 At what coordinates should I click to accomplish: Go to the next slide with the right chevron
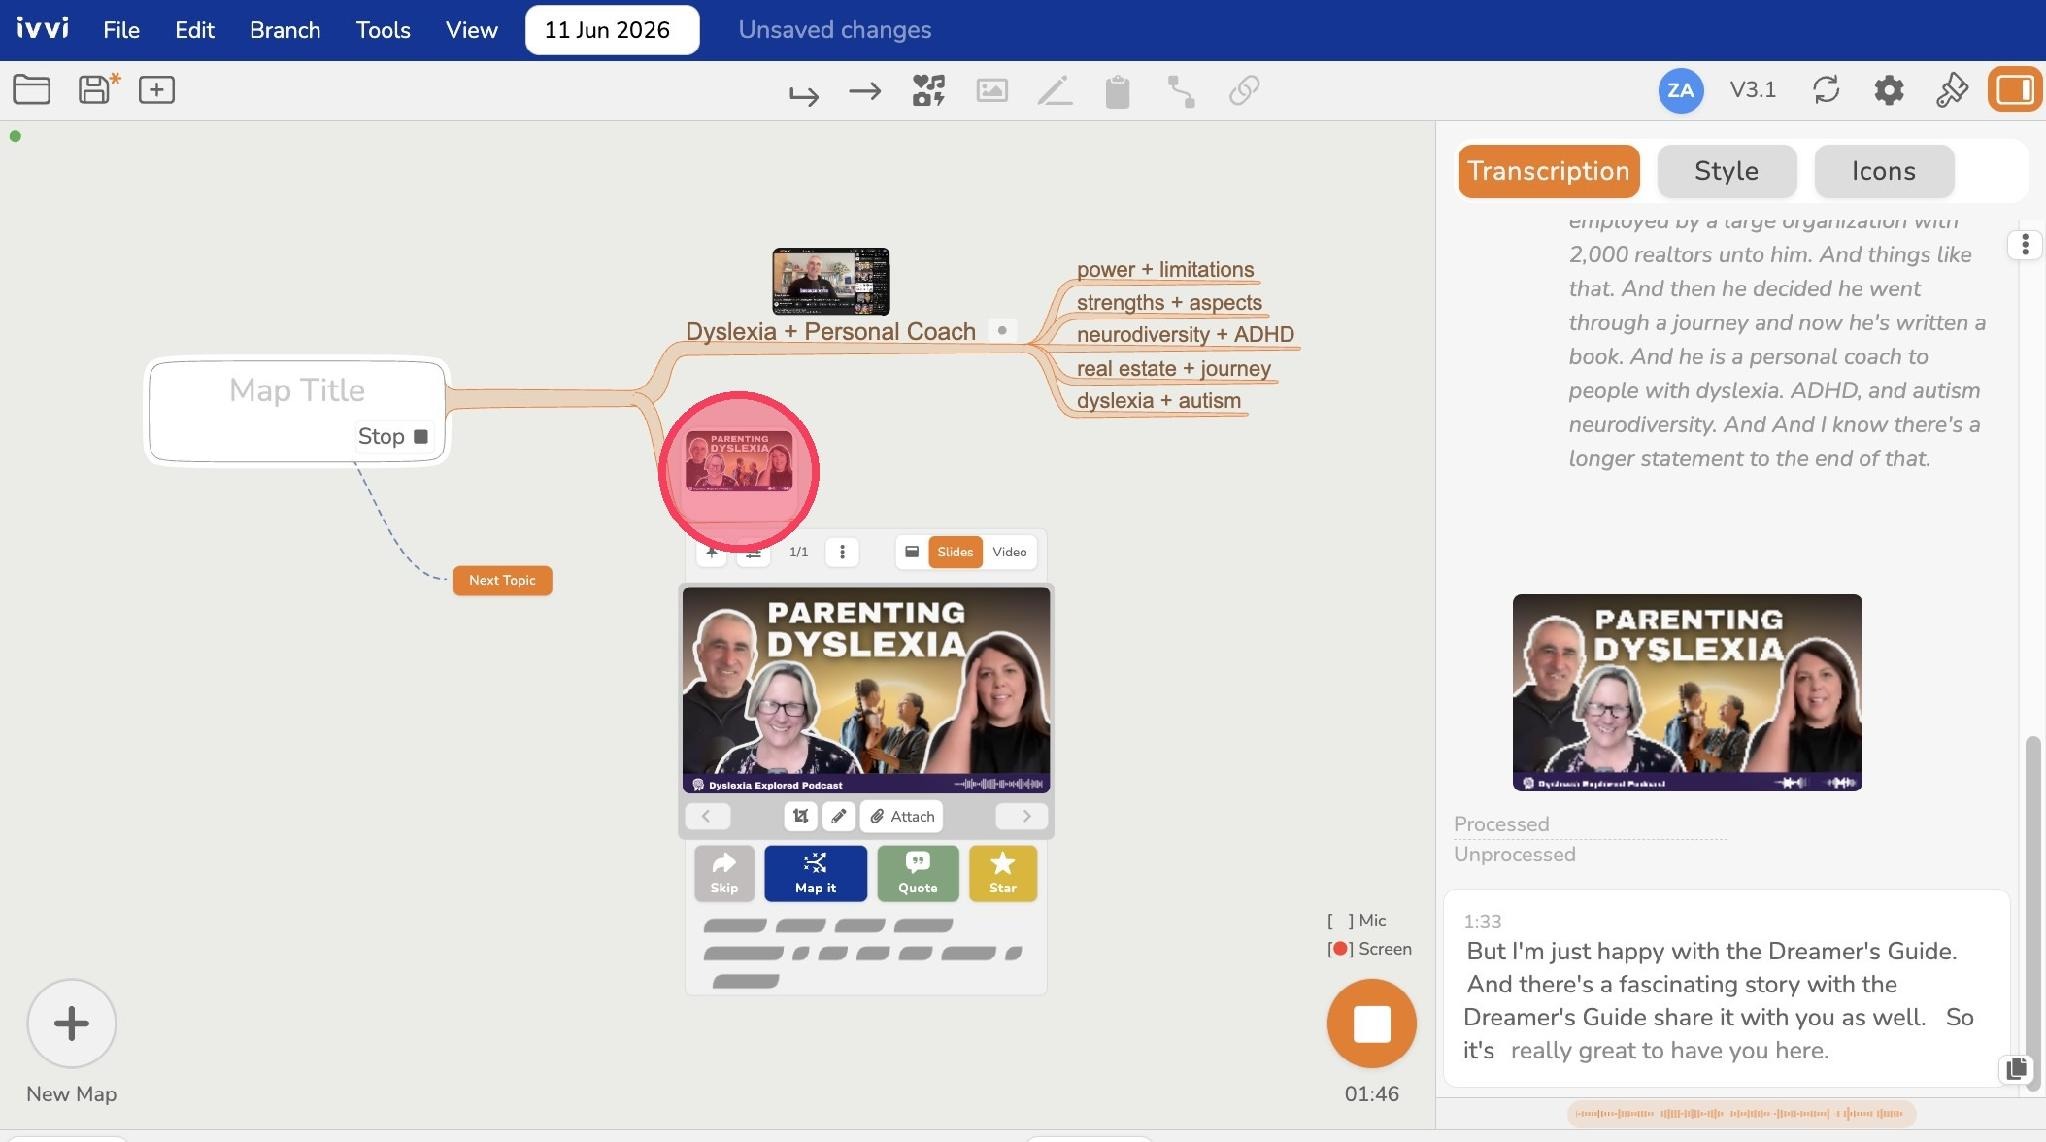point(1024,816)
